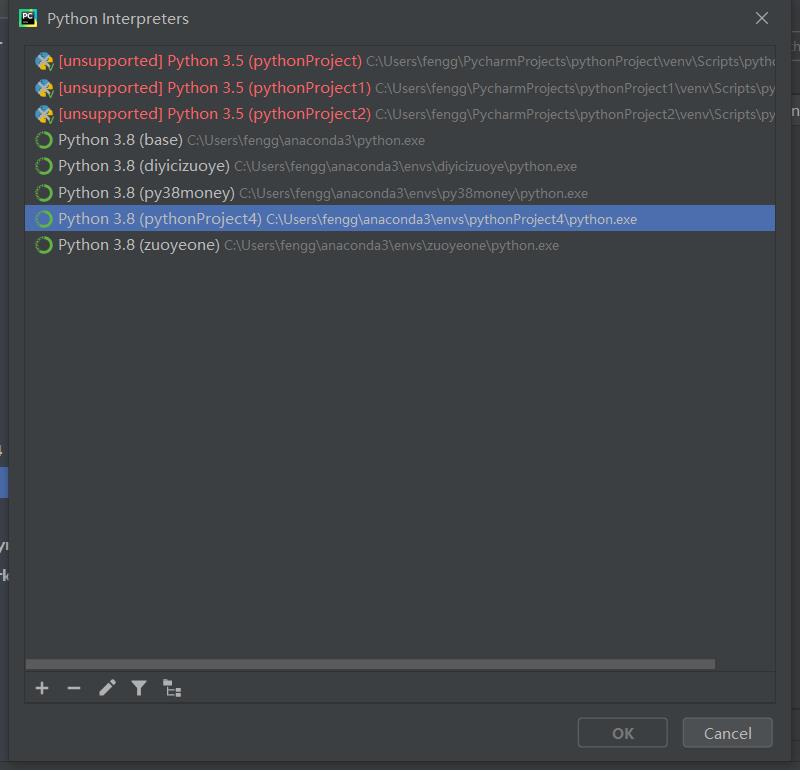This screenshot has height=770, width=800.
Task: Click conda icon next to zuoyeone interpreter
Action: click(44, 245)
